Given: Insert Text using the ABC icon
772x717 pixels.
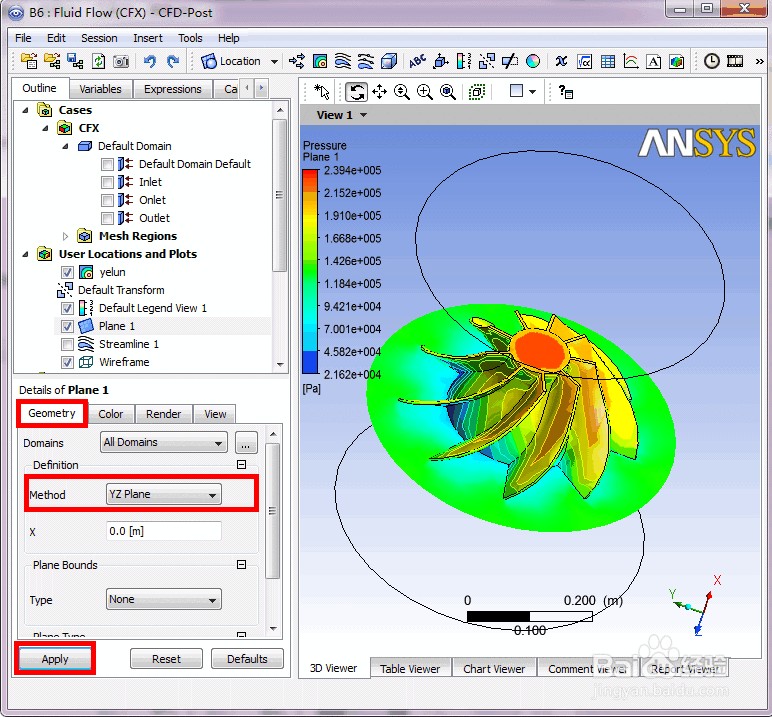Looking at the screenshot, I should tap(417, 61).
